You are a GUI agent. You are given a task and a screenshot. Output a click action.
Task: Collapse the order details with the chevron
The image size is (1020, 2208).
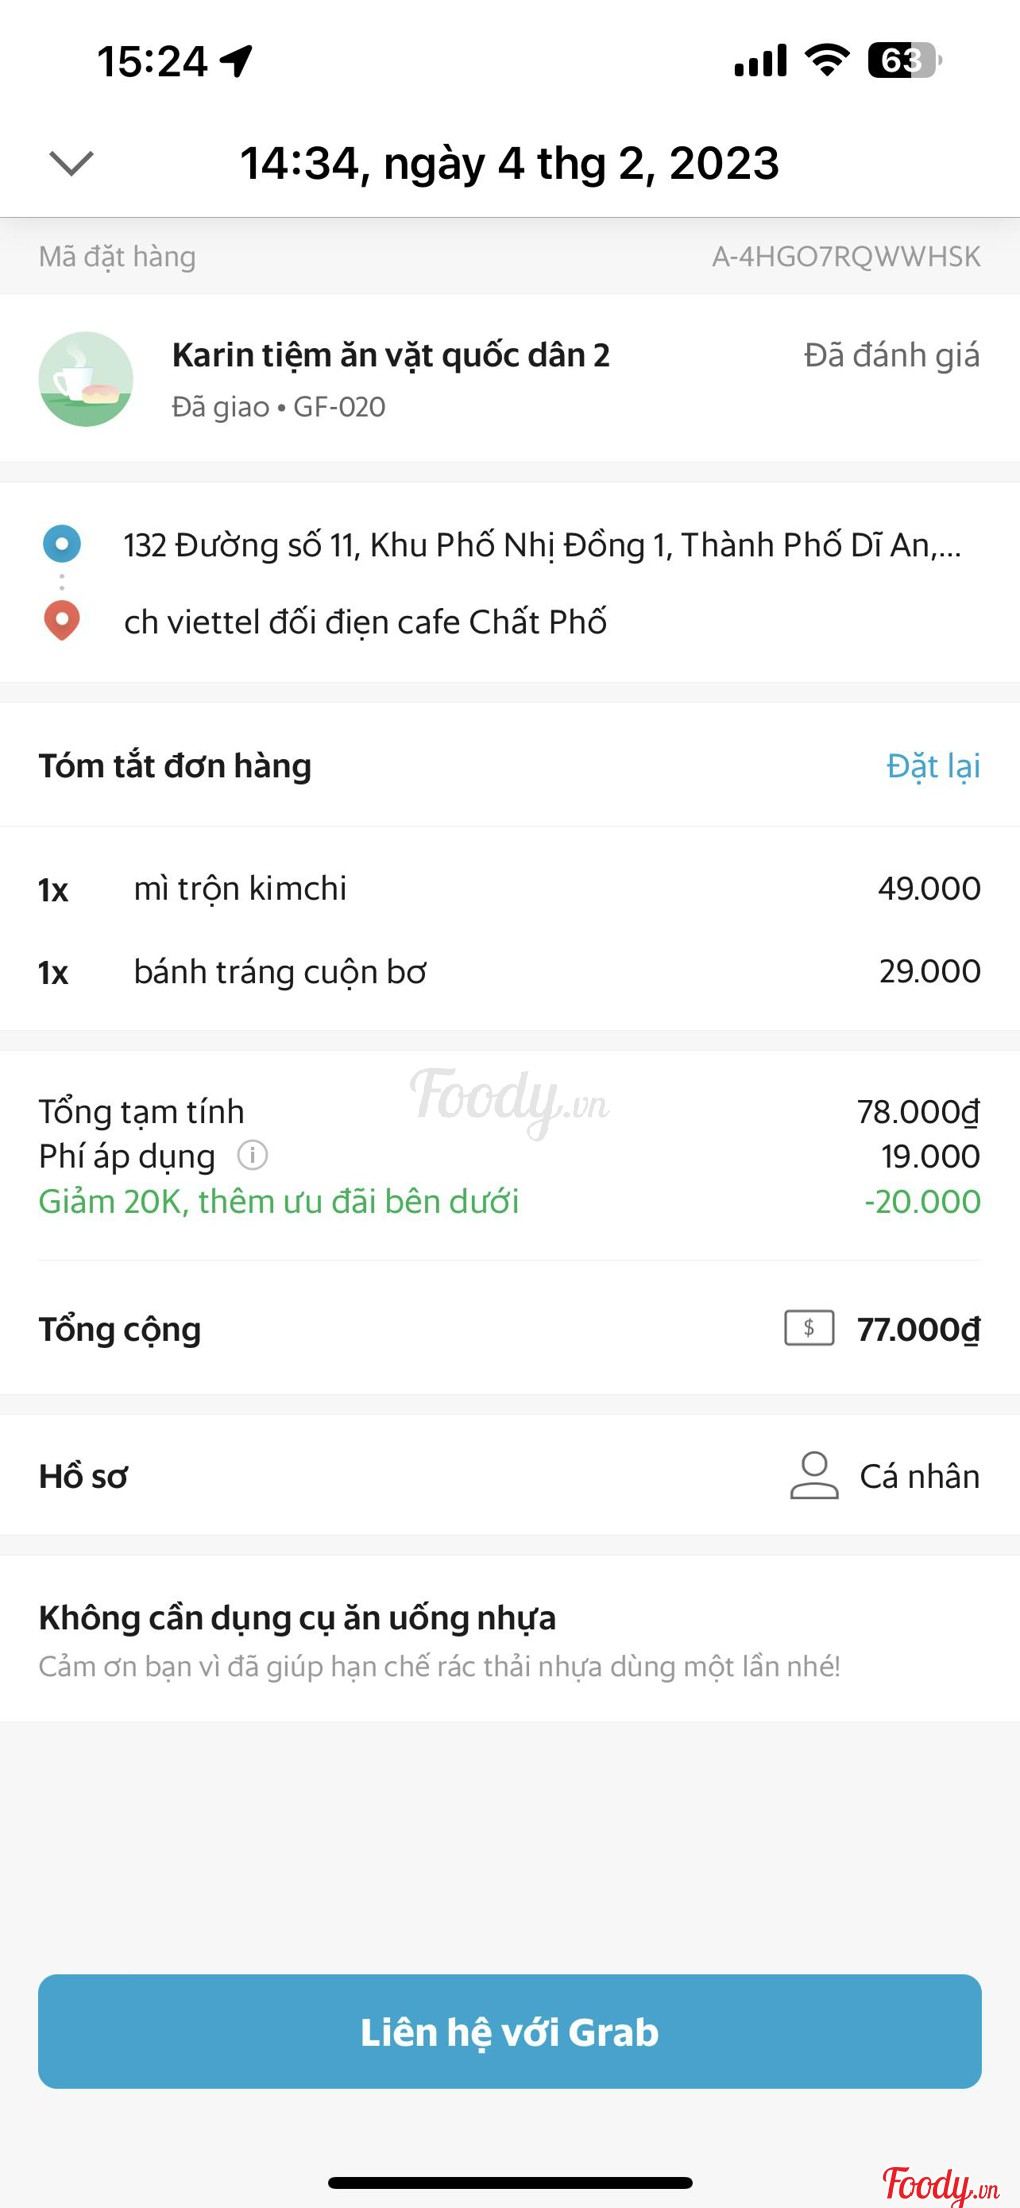pos(71,163)
